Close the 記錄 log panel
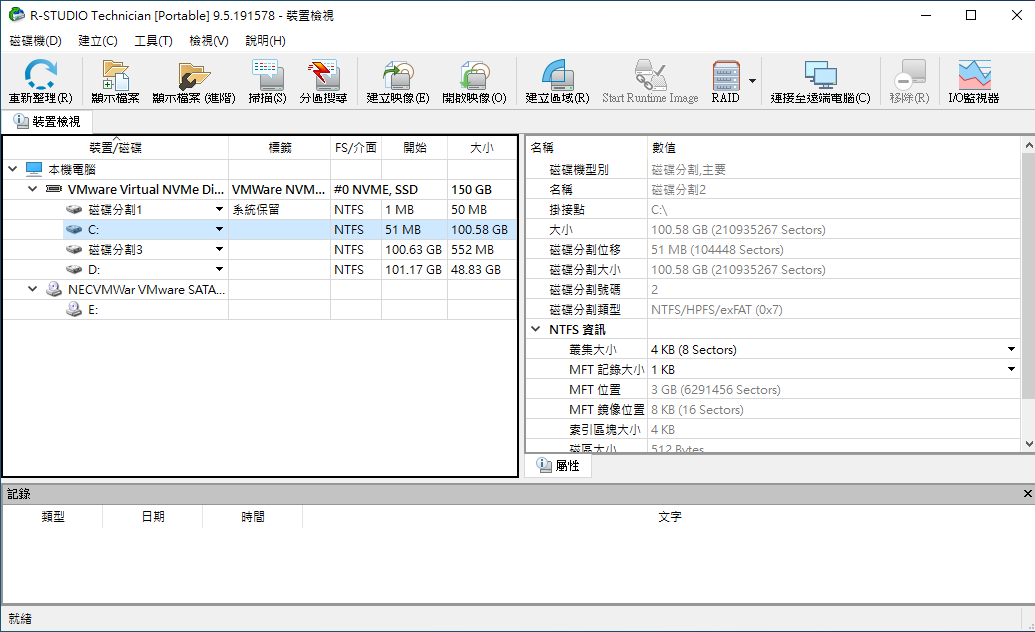Viewport: 1035px width, 632px height. click(1027, 493)
